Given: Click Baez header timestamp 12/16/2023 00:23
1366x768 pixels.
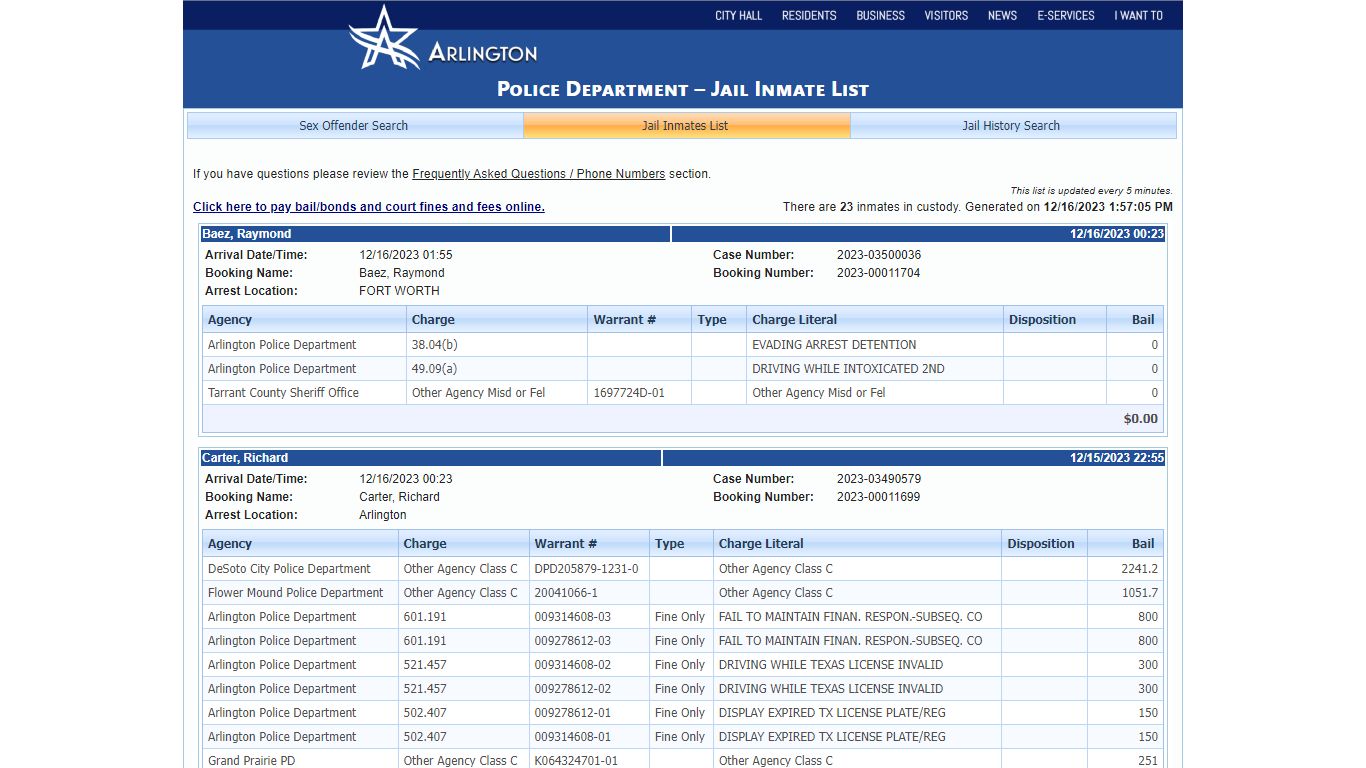Looking at the screenshot, I should 1117,234.
